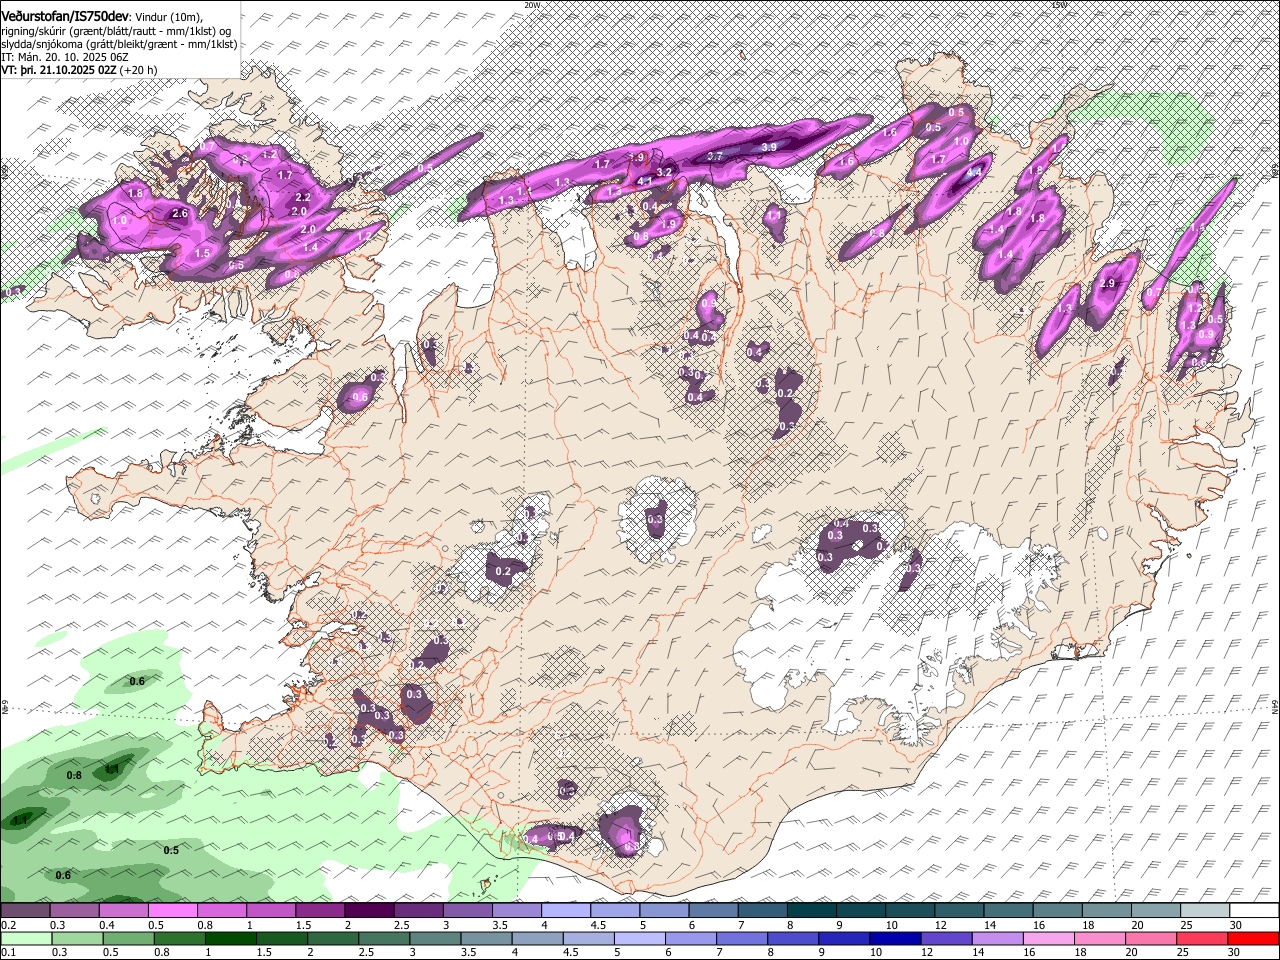Click the medium green 0.5 swatch in rain legend
This screenshot has height=960, width=1280.
(x=127, y=938)
